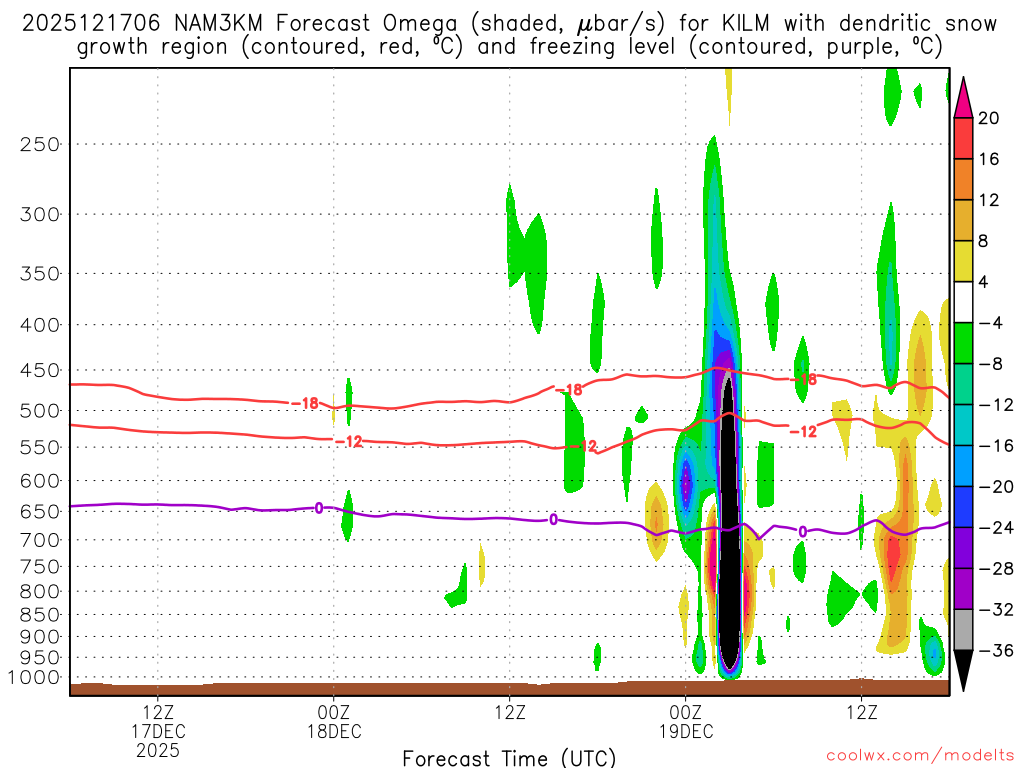The image size is (1024, 768).
Task: Click the '-32' value on the color scale
Action: pos(996,609)
